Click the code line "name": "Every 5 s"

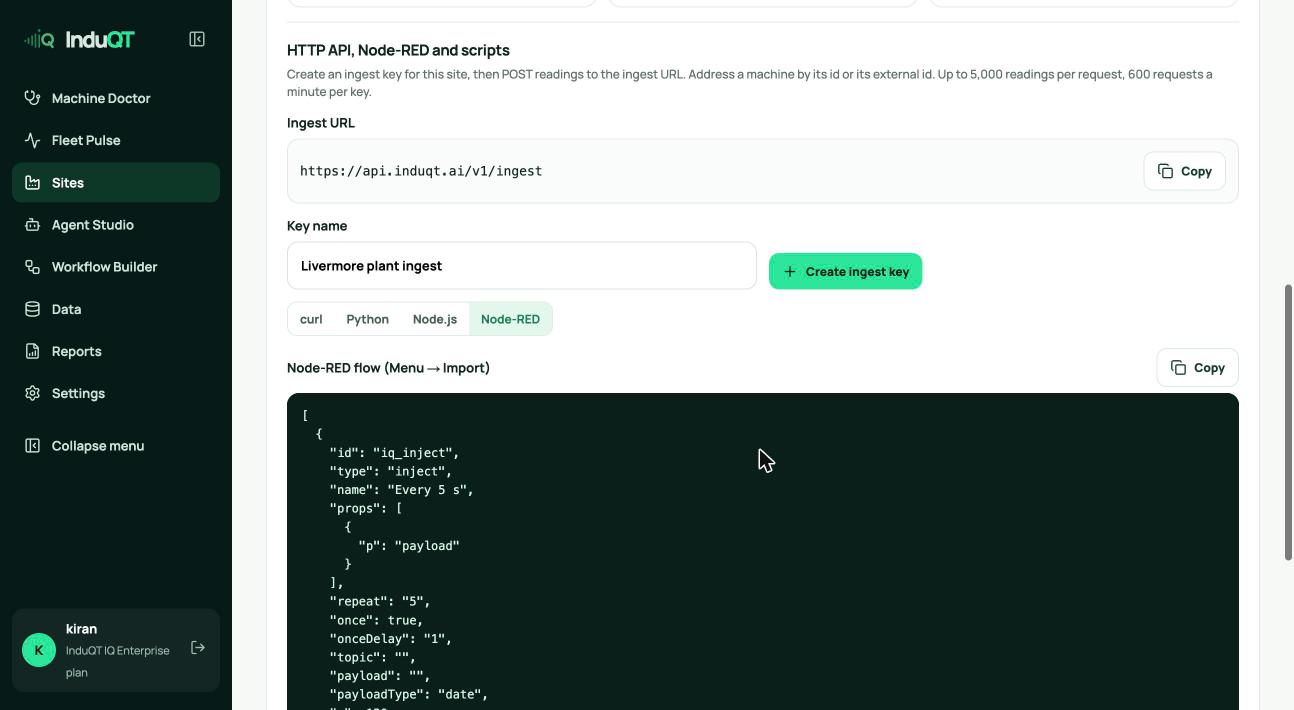click(401, 490)
